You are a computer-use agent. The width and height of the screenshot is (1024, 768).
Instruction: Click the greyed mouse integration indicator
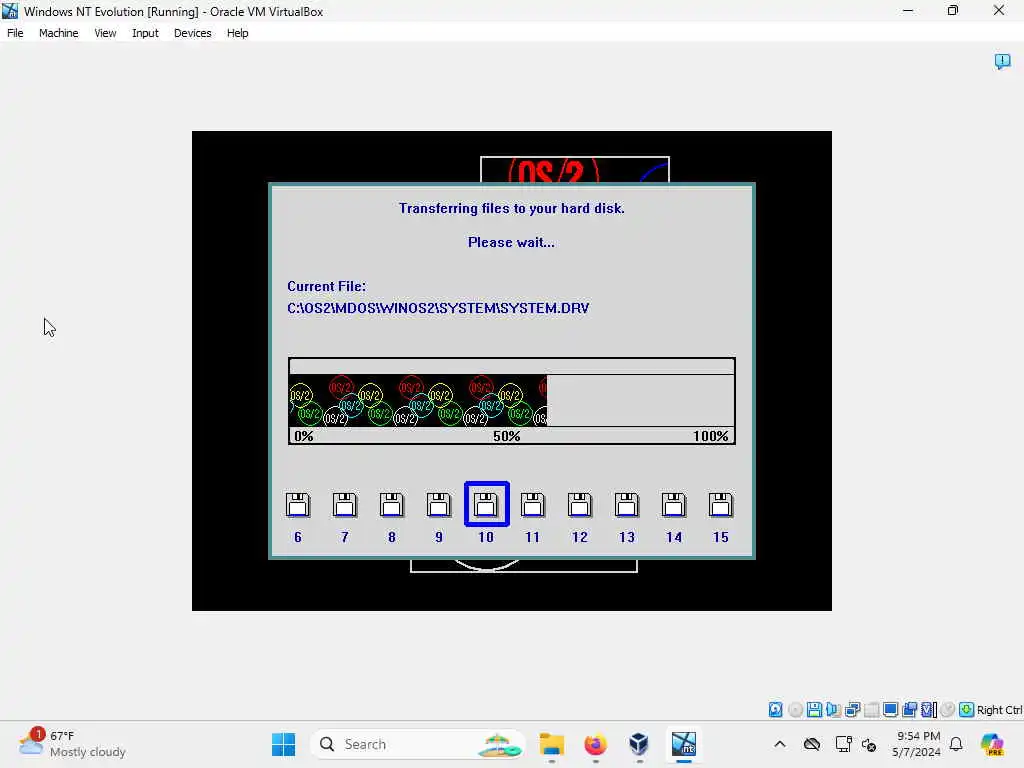point(948,710)
